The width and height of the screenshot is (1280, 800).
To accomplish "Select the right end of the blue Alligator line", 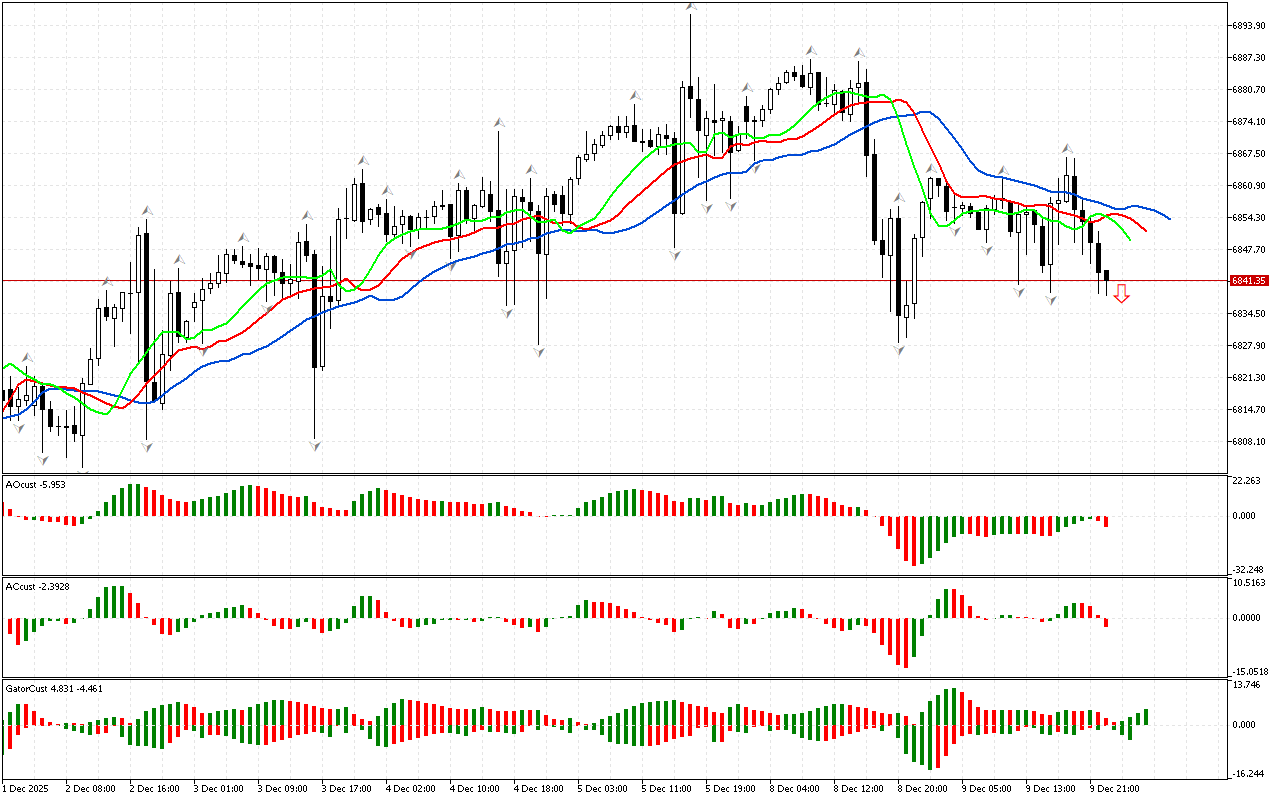I will tap(1168, 218).
